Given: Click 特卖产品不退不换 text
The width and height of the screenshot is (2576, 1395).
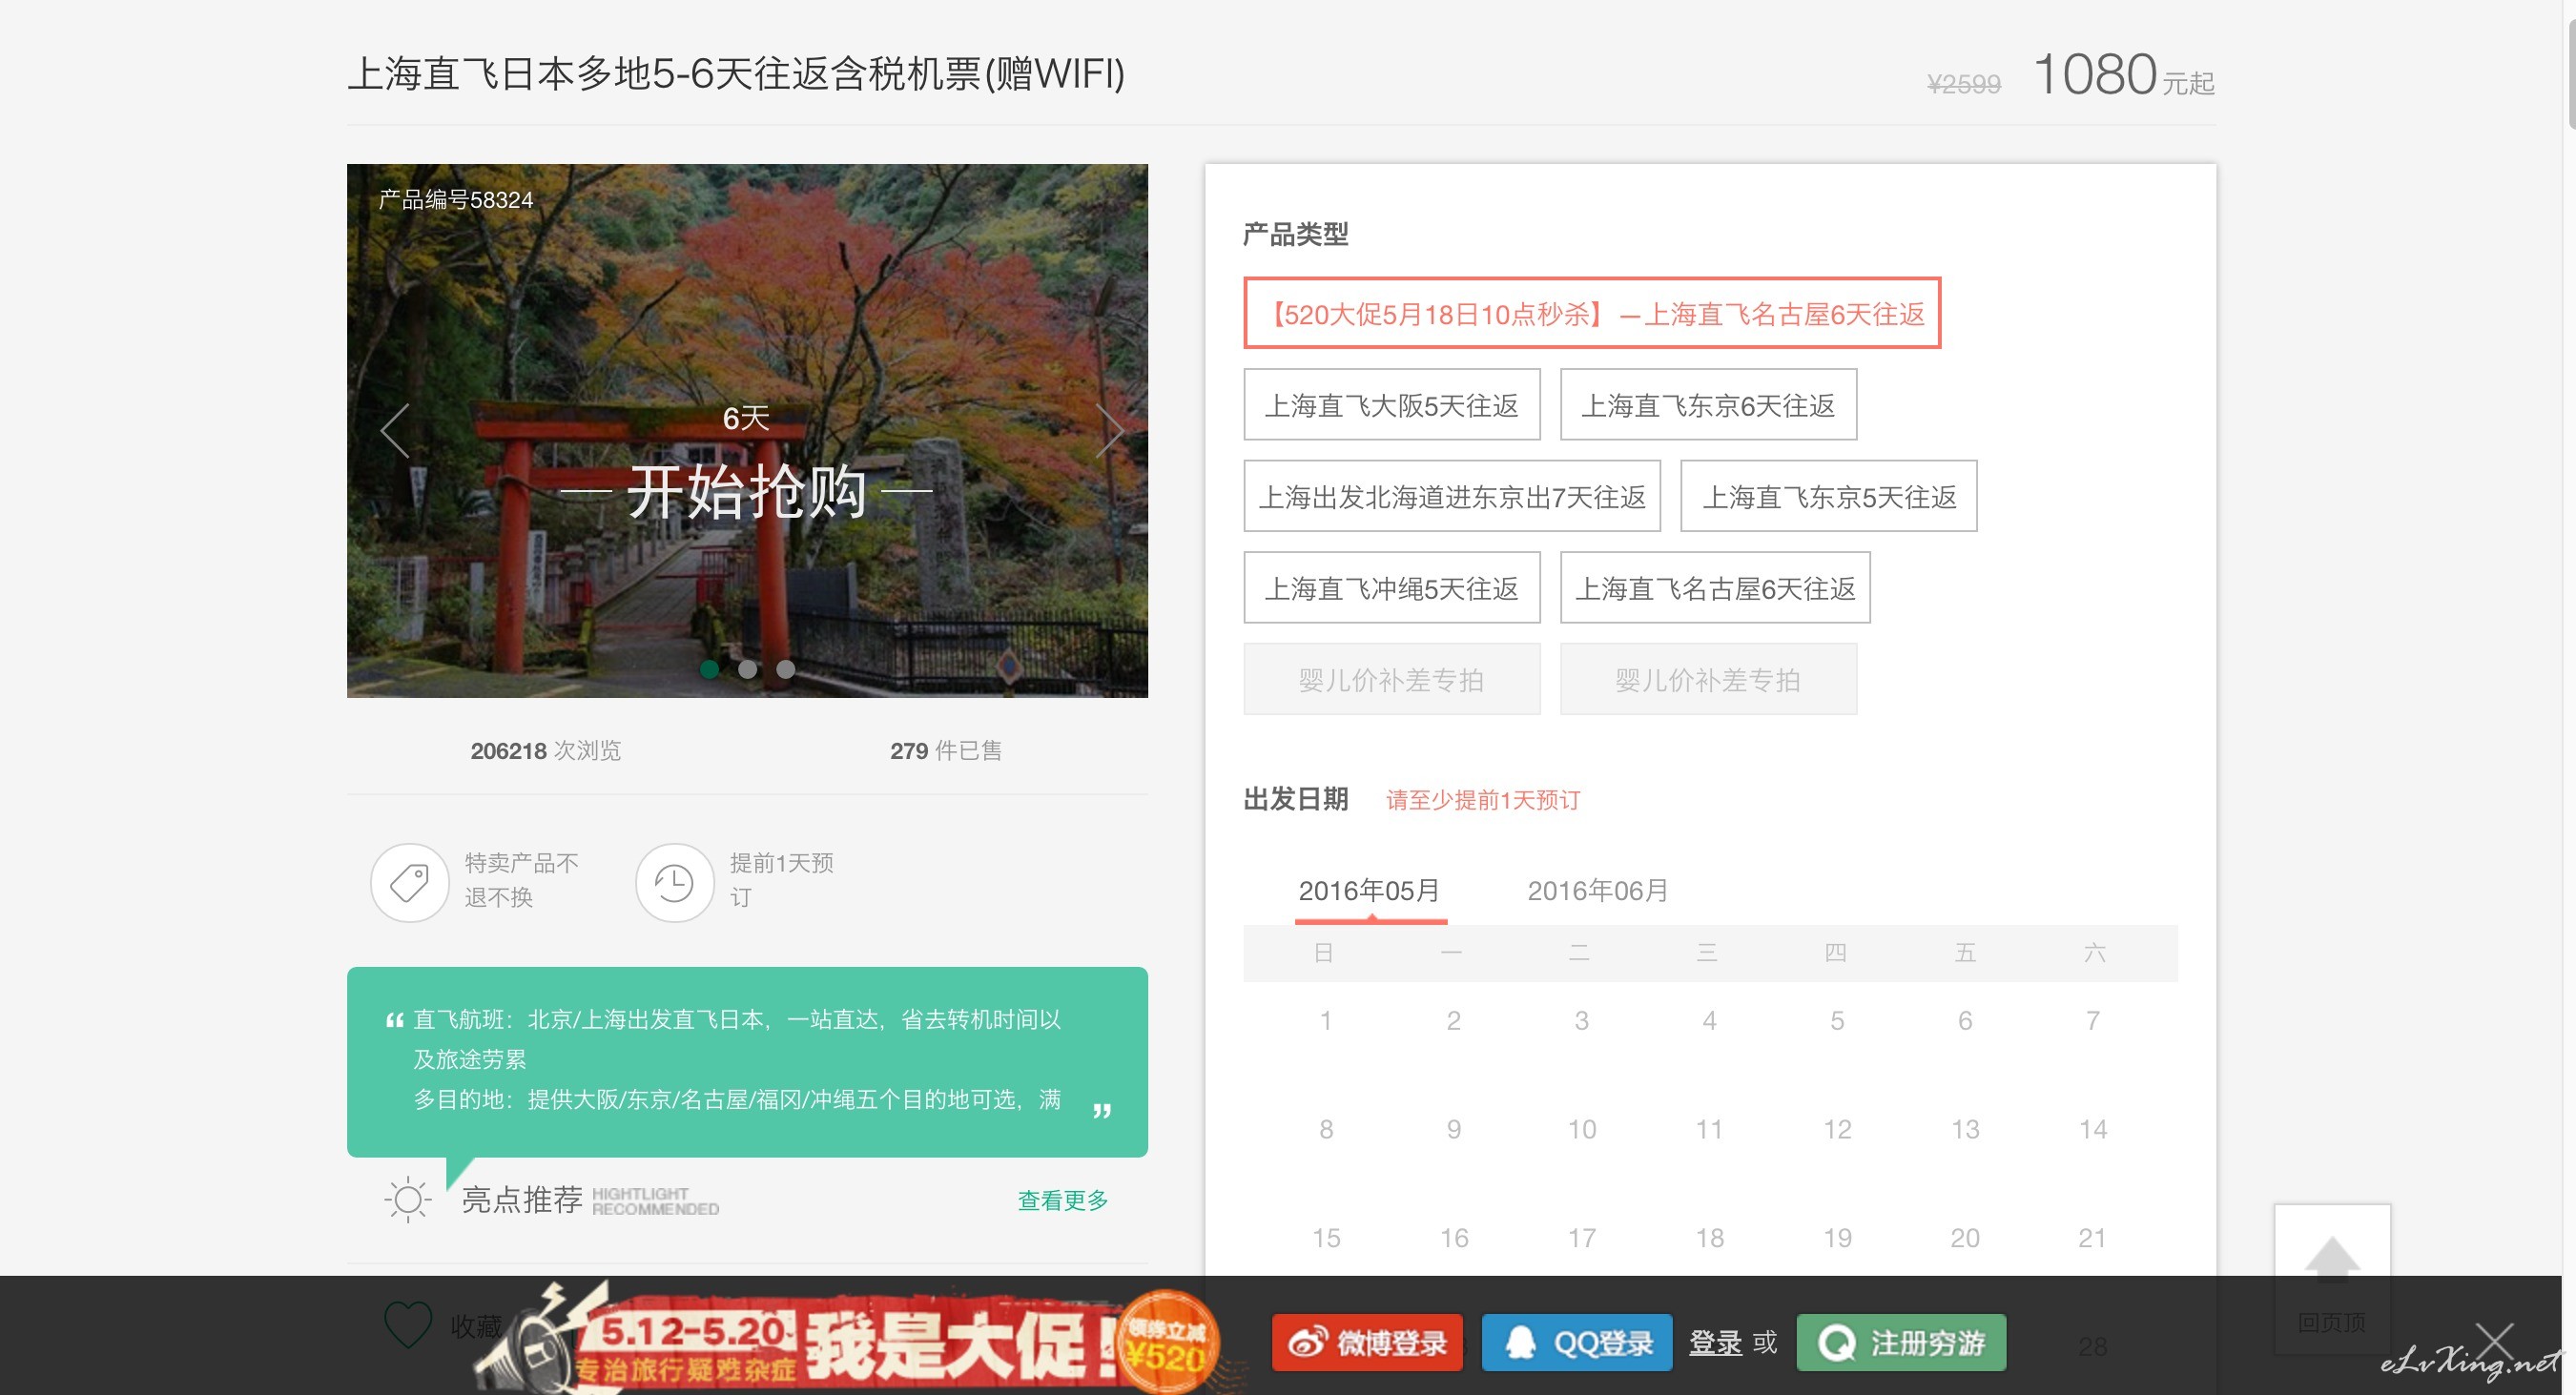Looking at the screenshot, I should [x=521, y=880].
